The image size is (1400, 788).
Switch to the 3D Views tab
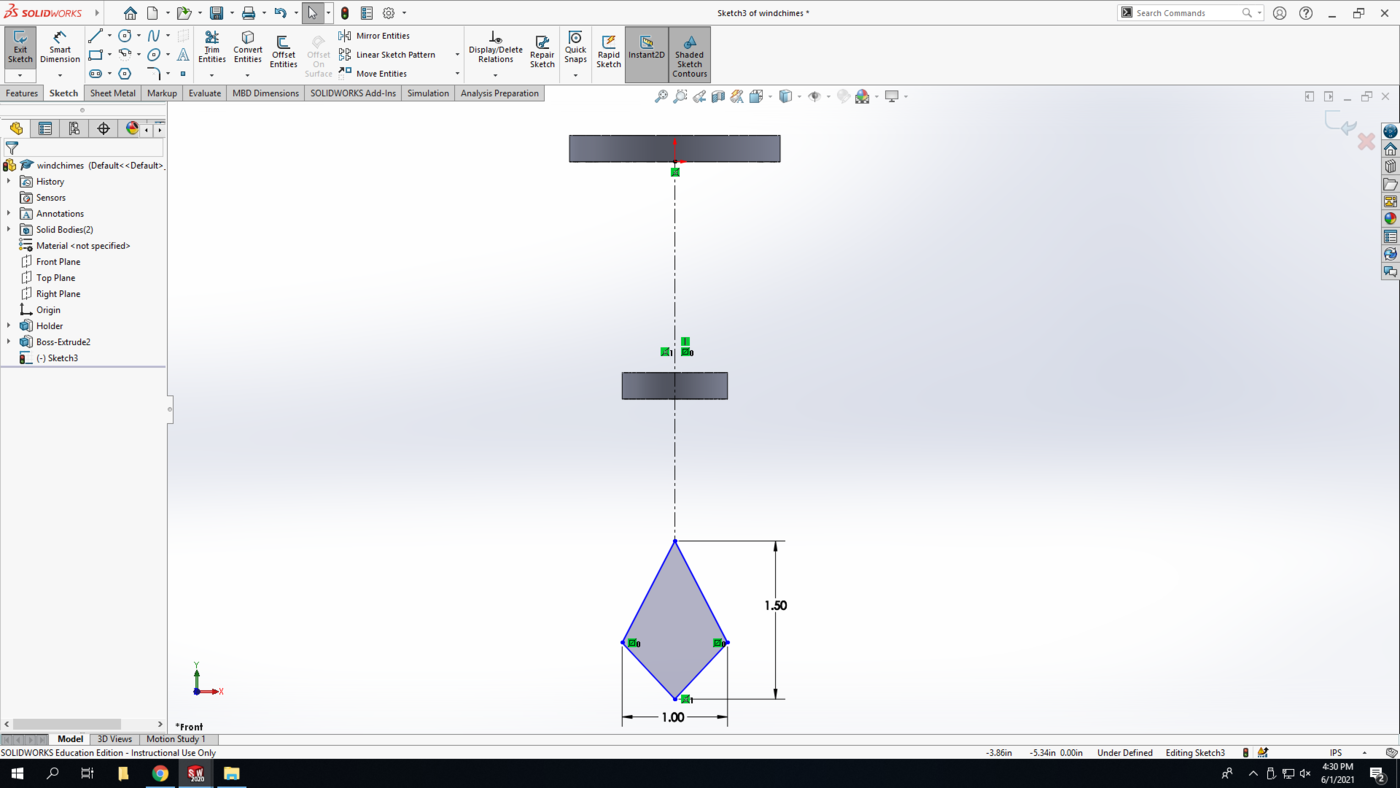(x=114, y=739)
